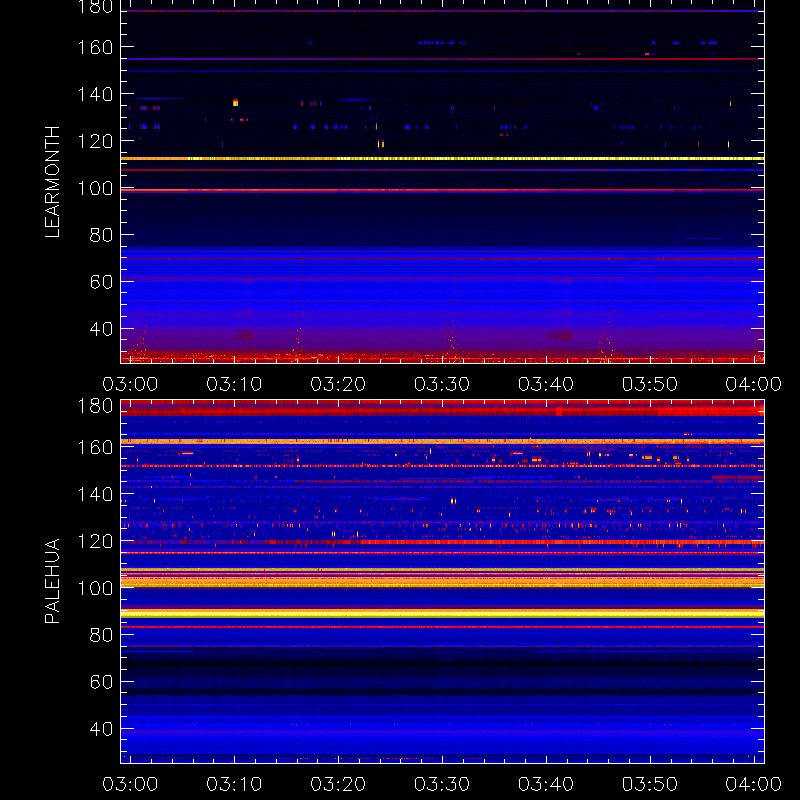Click the 03:50 time label under LEARMONTH plot
Image resolution: width=800 pixels, height=800 pixels.
pyautogui.click(x=649, y=384)
